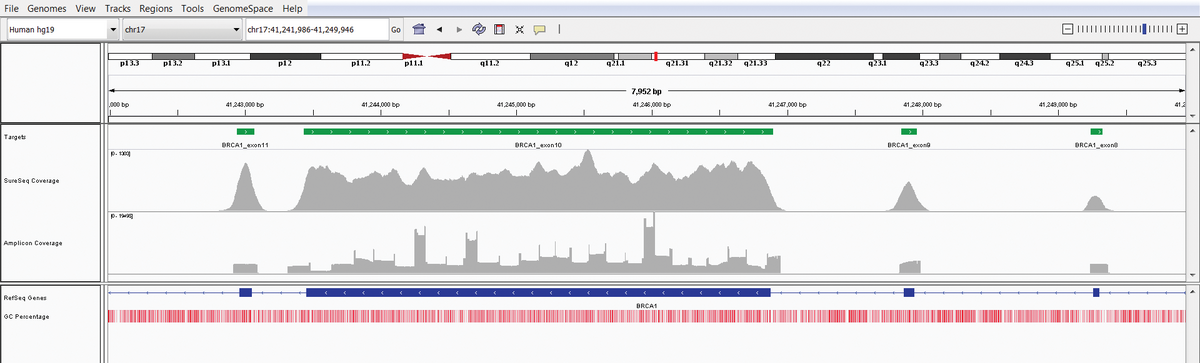Click the Go button
The image size is (1200, 363).
click(396, 29)
